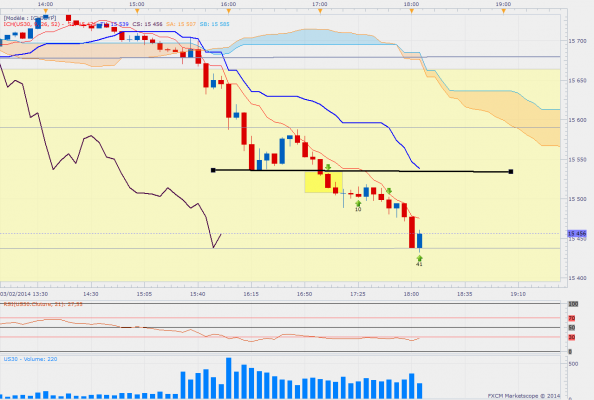Click the orange 18:00 hour marker triangle
Image resolution: width=594 pixels, height=400 pixels.
point(411,11)
